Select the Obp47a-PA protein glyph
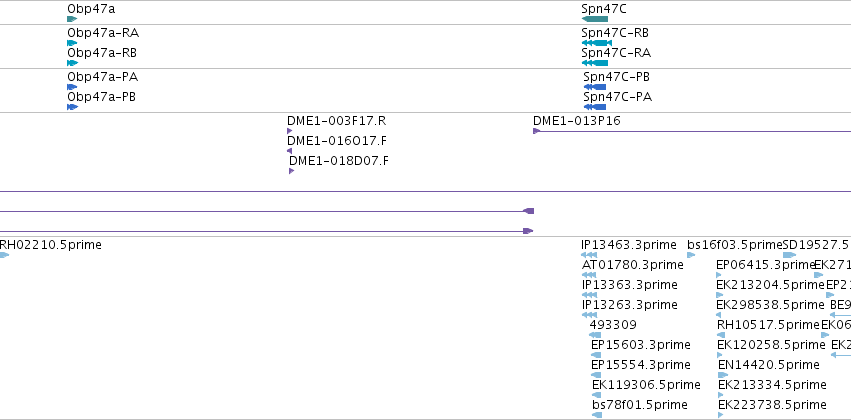The image size is (851, 420). pos(72,87)
